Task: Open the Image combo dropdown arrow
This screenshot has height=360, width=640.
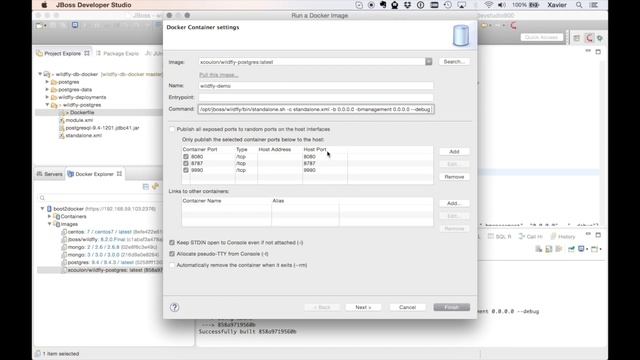Action: coord(429,62)
